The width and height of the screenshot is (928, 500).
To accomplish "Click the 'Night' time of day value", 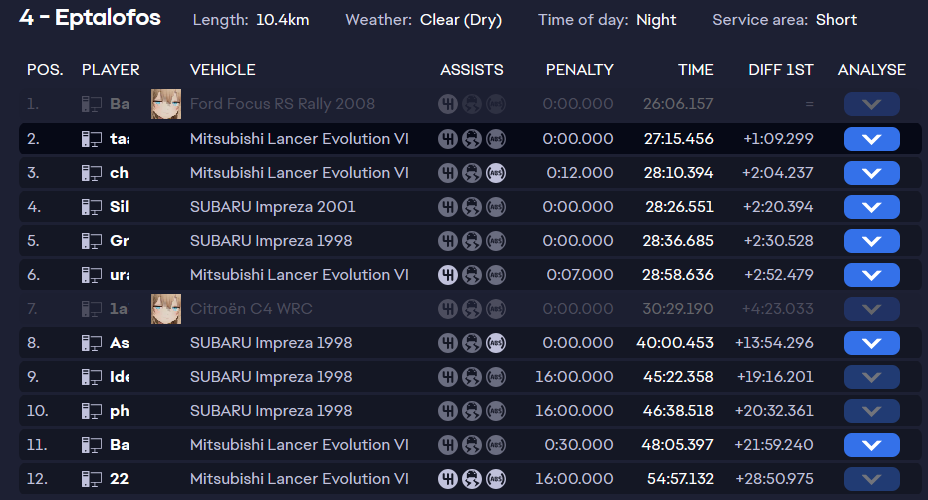I will [x=656, y=20].
